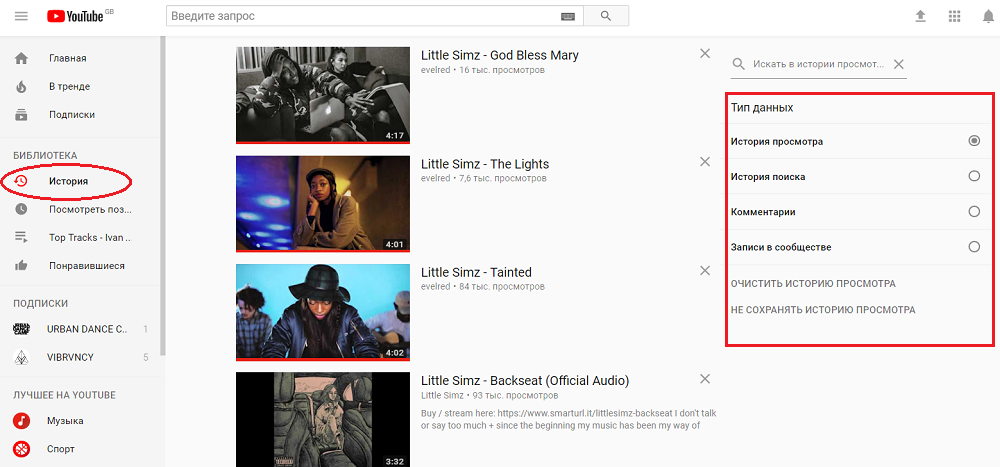Open the YouTube apps grid
The height and width of the screenshot is (467, 1000).
click(x=954, y=17)
